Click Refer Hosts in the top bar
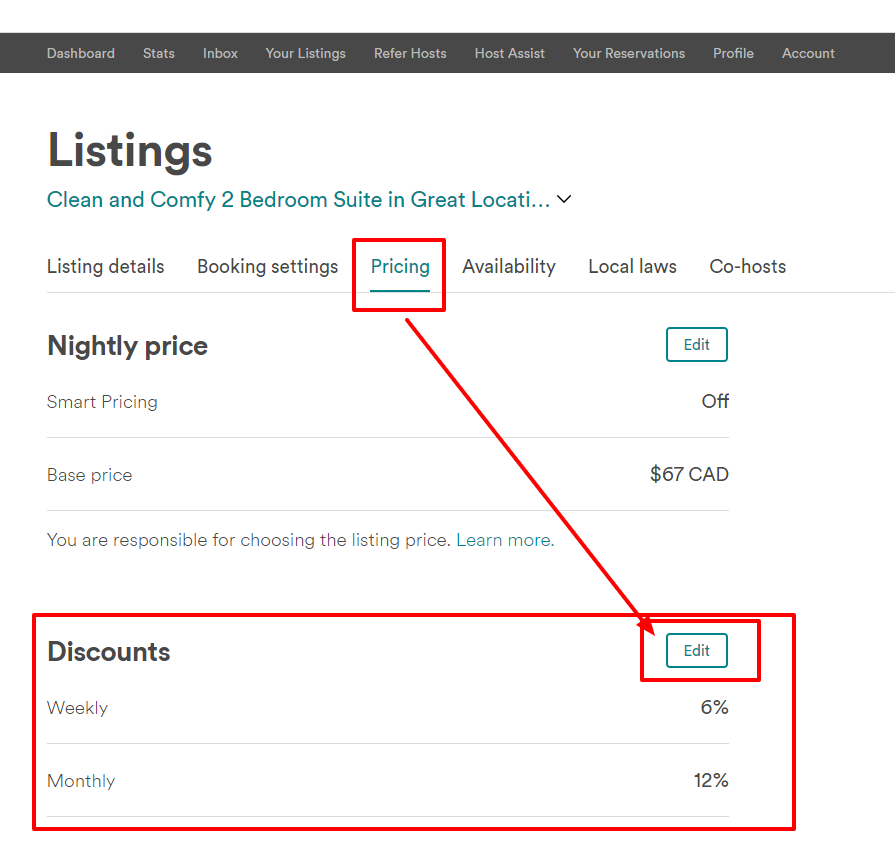The height and width of the screenshot is (863, 895). pos(410,53)
